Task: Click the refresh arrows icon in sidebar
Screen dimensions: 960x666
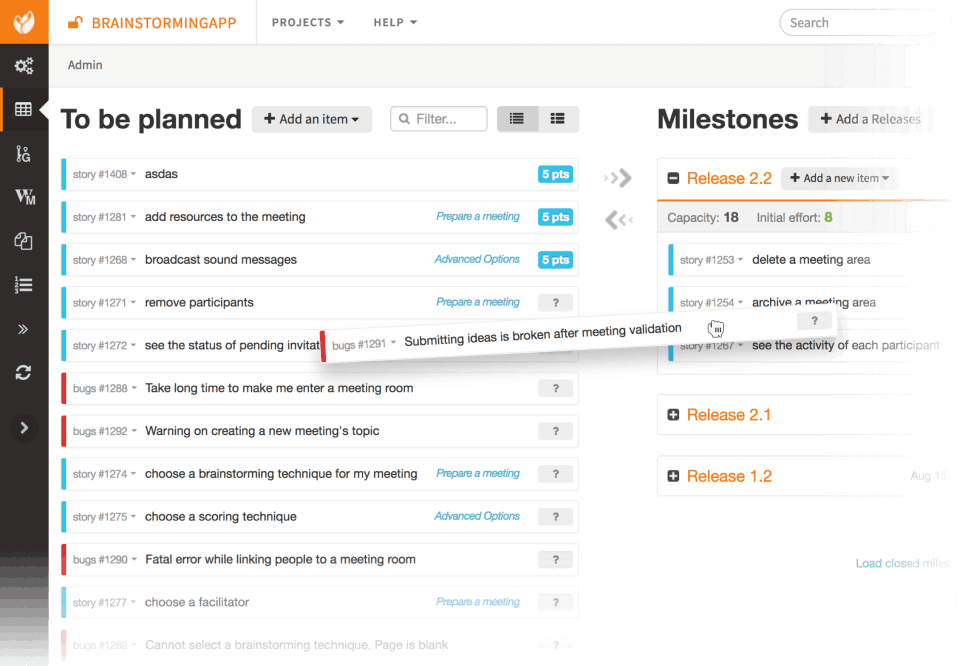Action: point(24,372)
